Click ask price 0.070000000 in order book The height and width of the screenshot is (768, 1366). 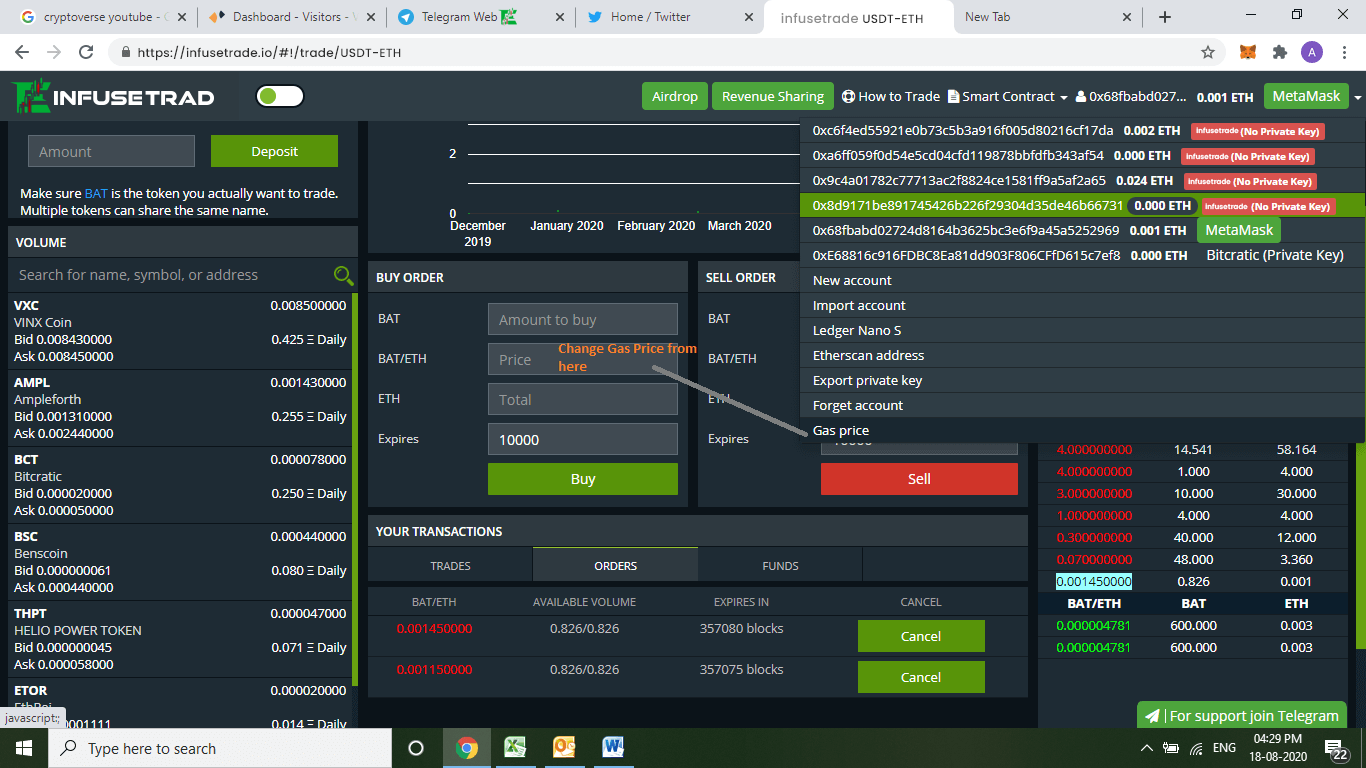click(x=1094, y=559)
